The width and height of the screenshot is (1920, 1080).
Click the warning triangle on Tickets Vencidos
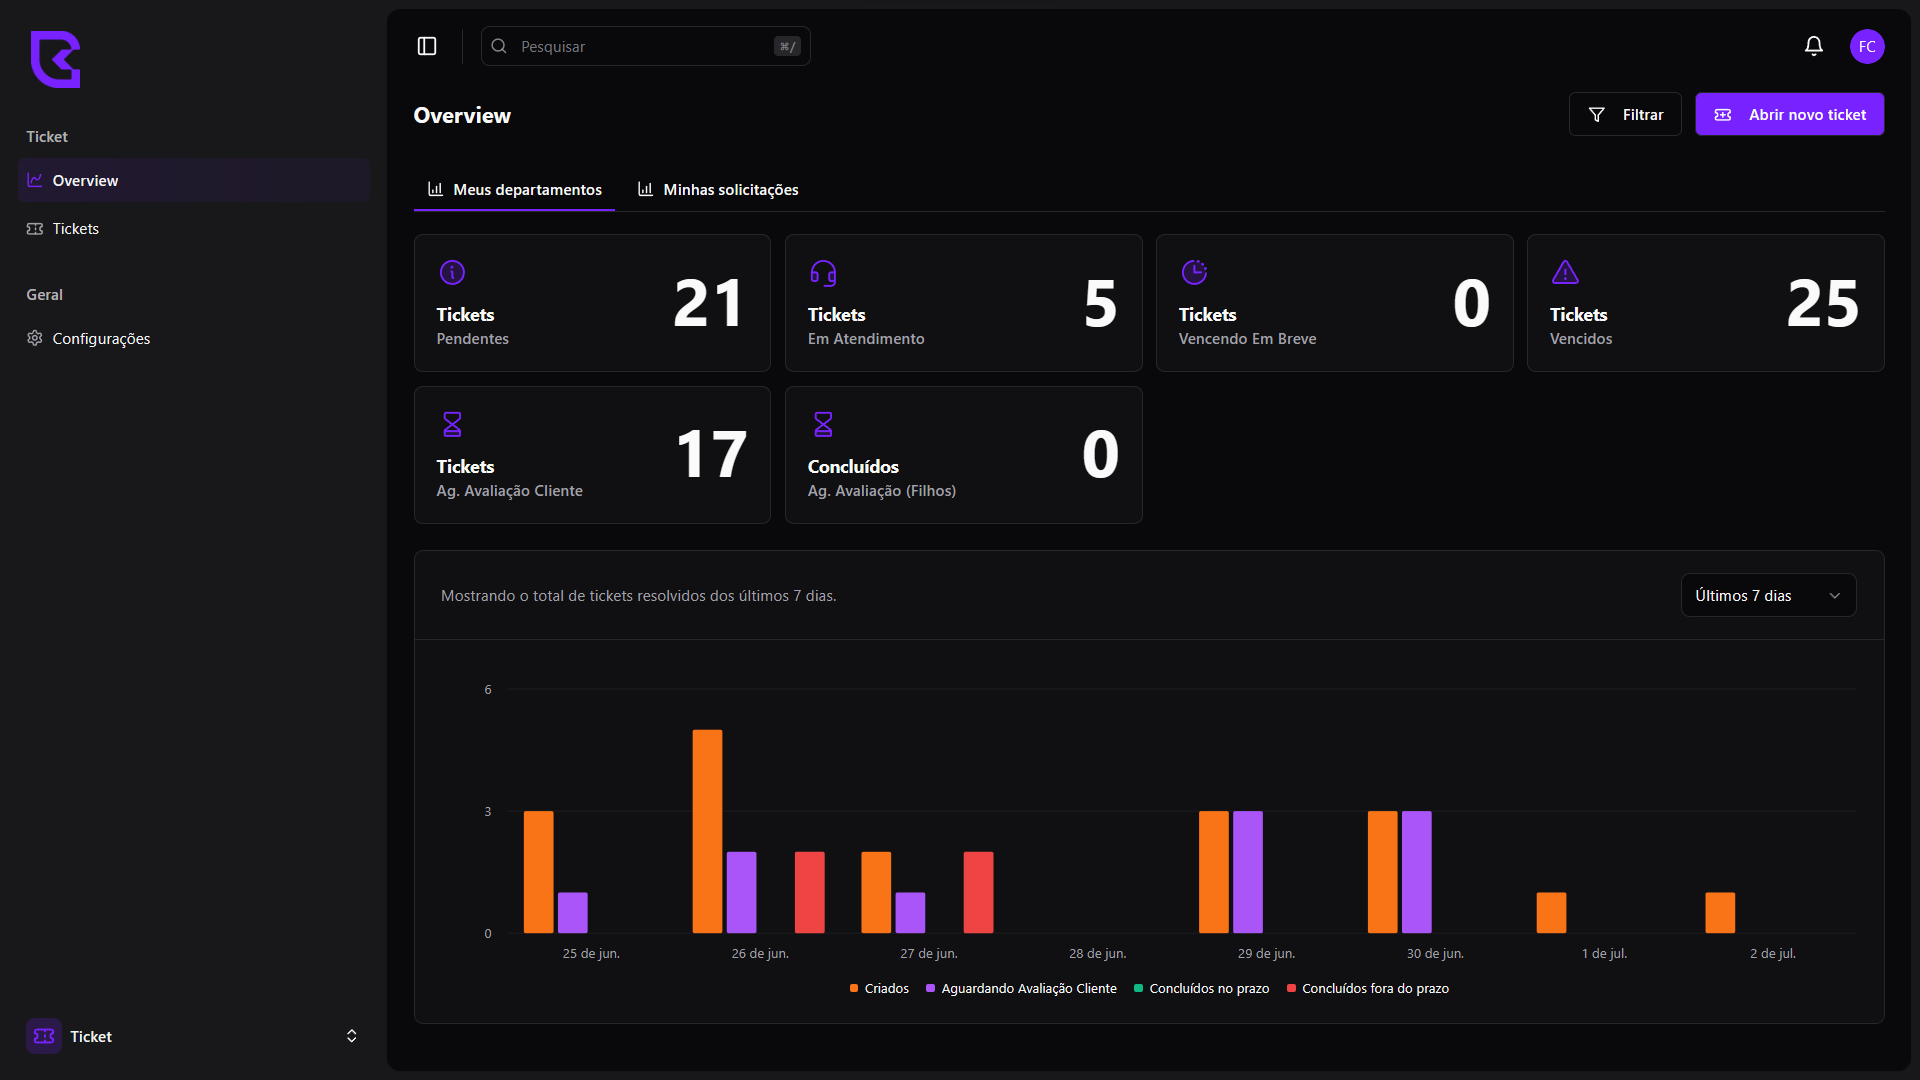1565,272
